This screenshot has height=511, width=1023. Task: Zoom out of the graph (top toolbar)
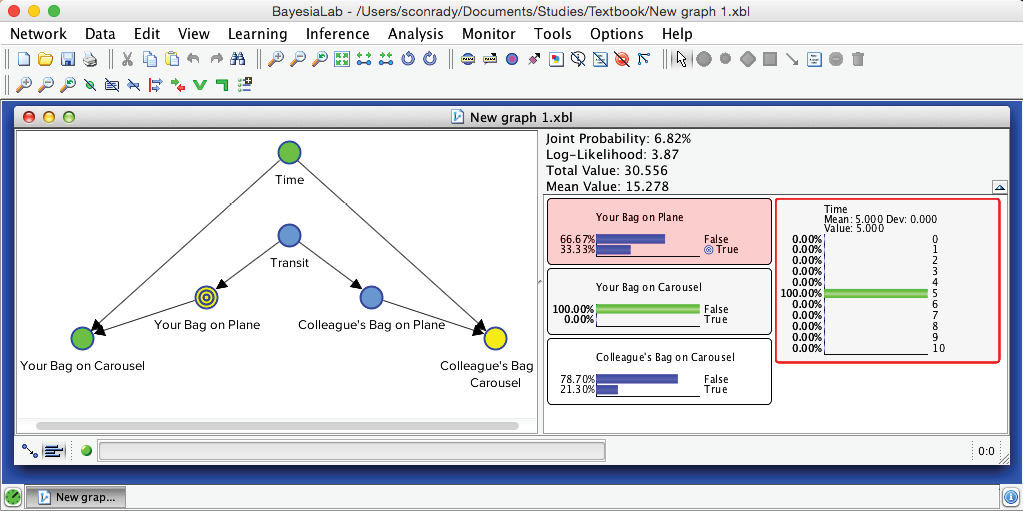[x=298, y=59]
